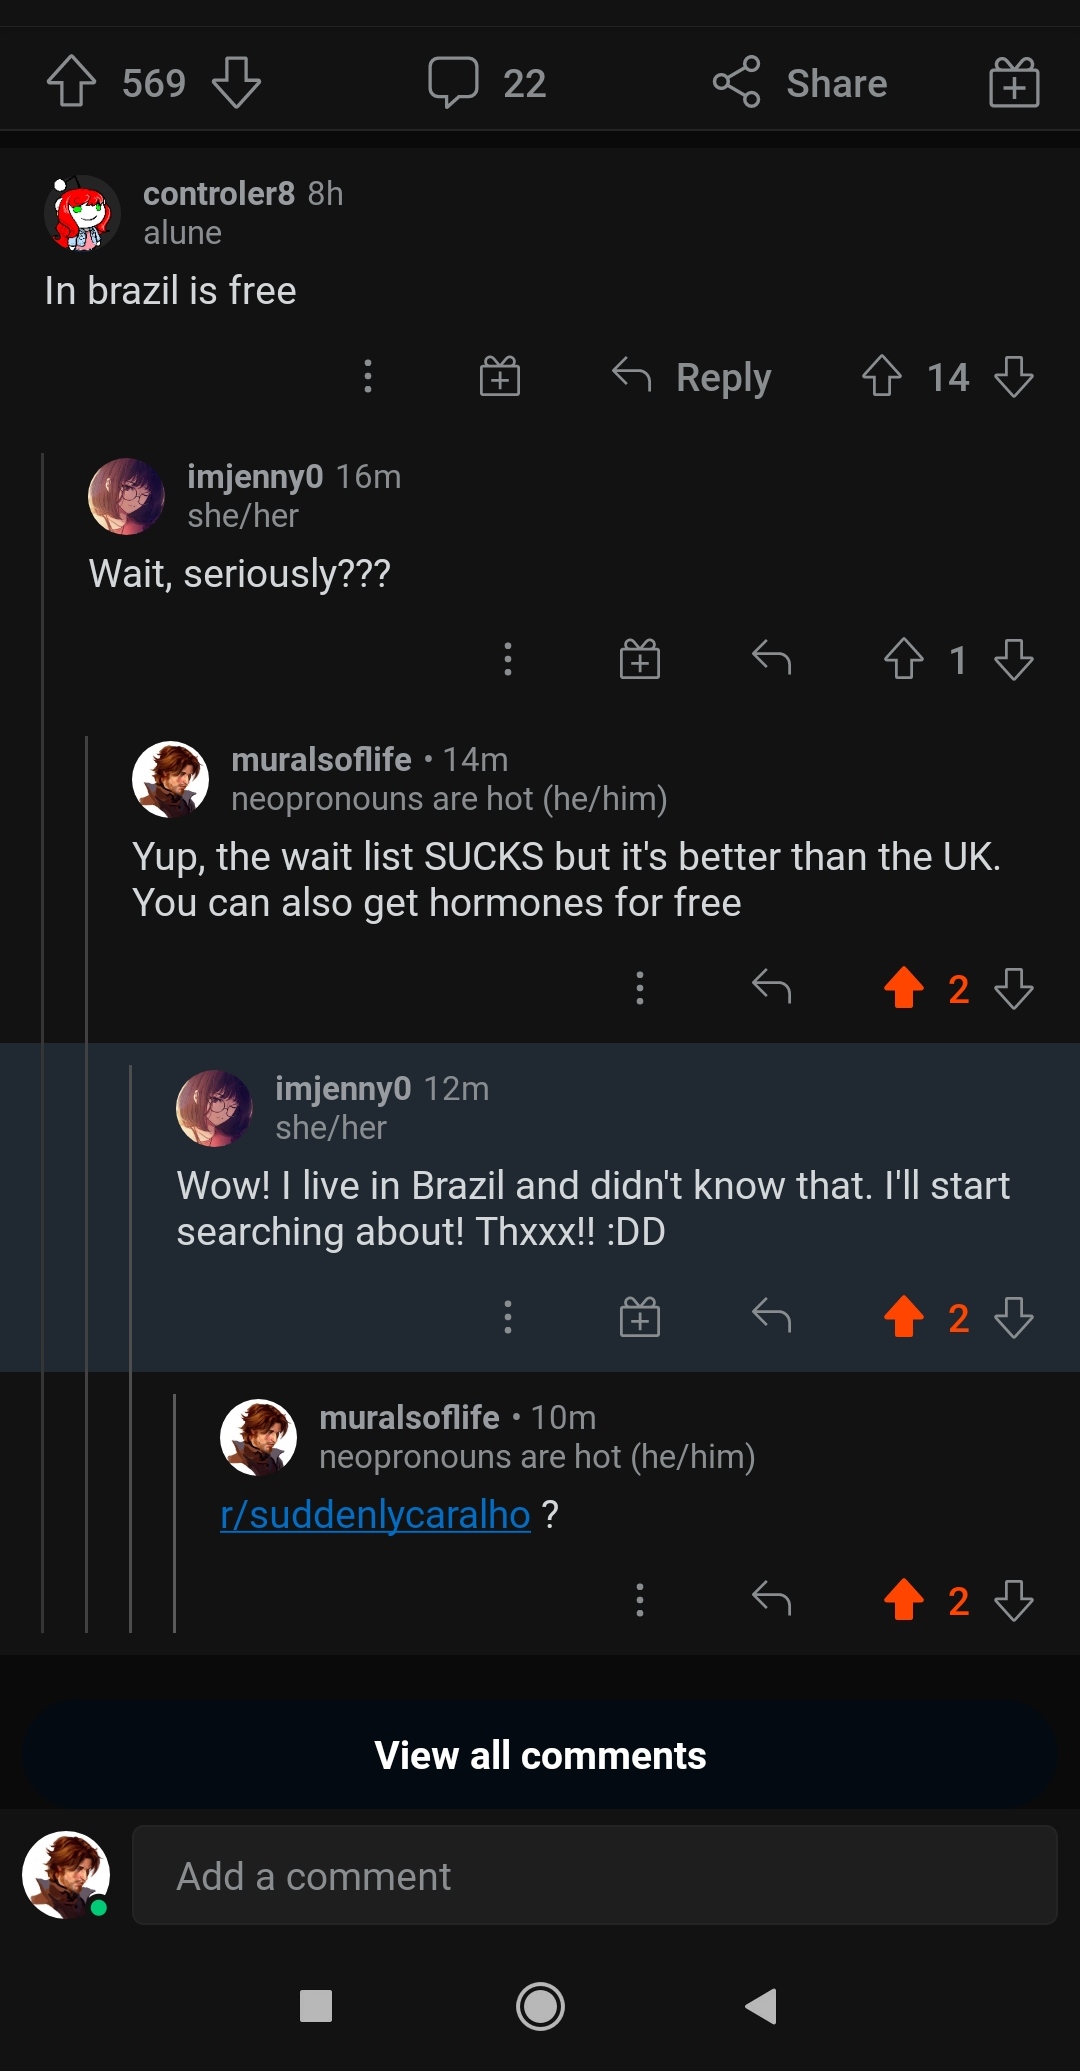1080x2071 pixels.
Task: Reply to "Wait, seriously???" comment
Action: point(771,659)
